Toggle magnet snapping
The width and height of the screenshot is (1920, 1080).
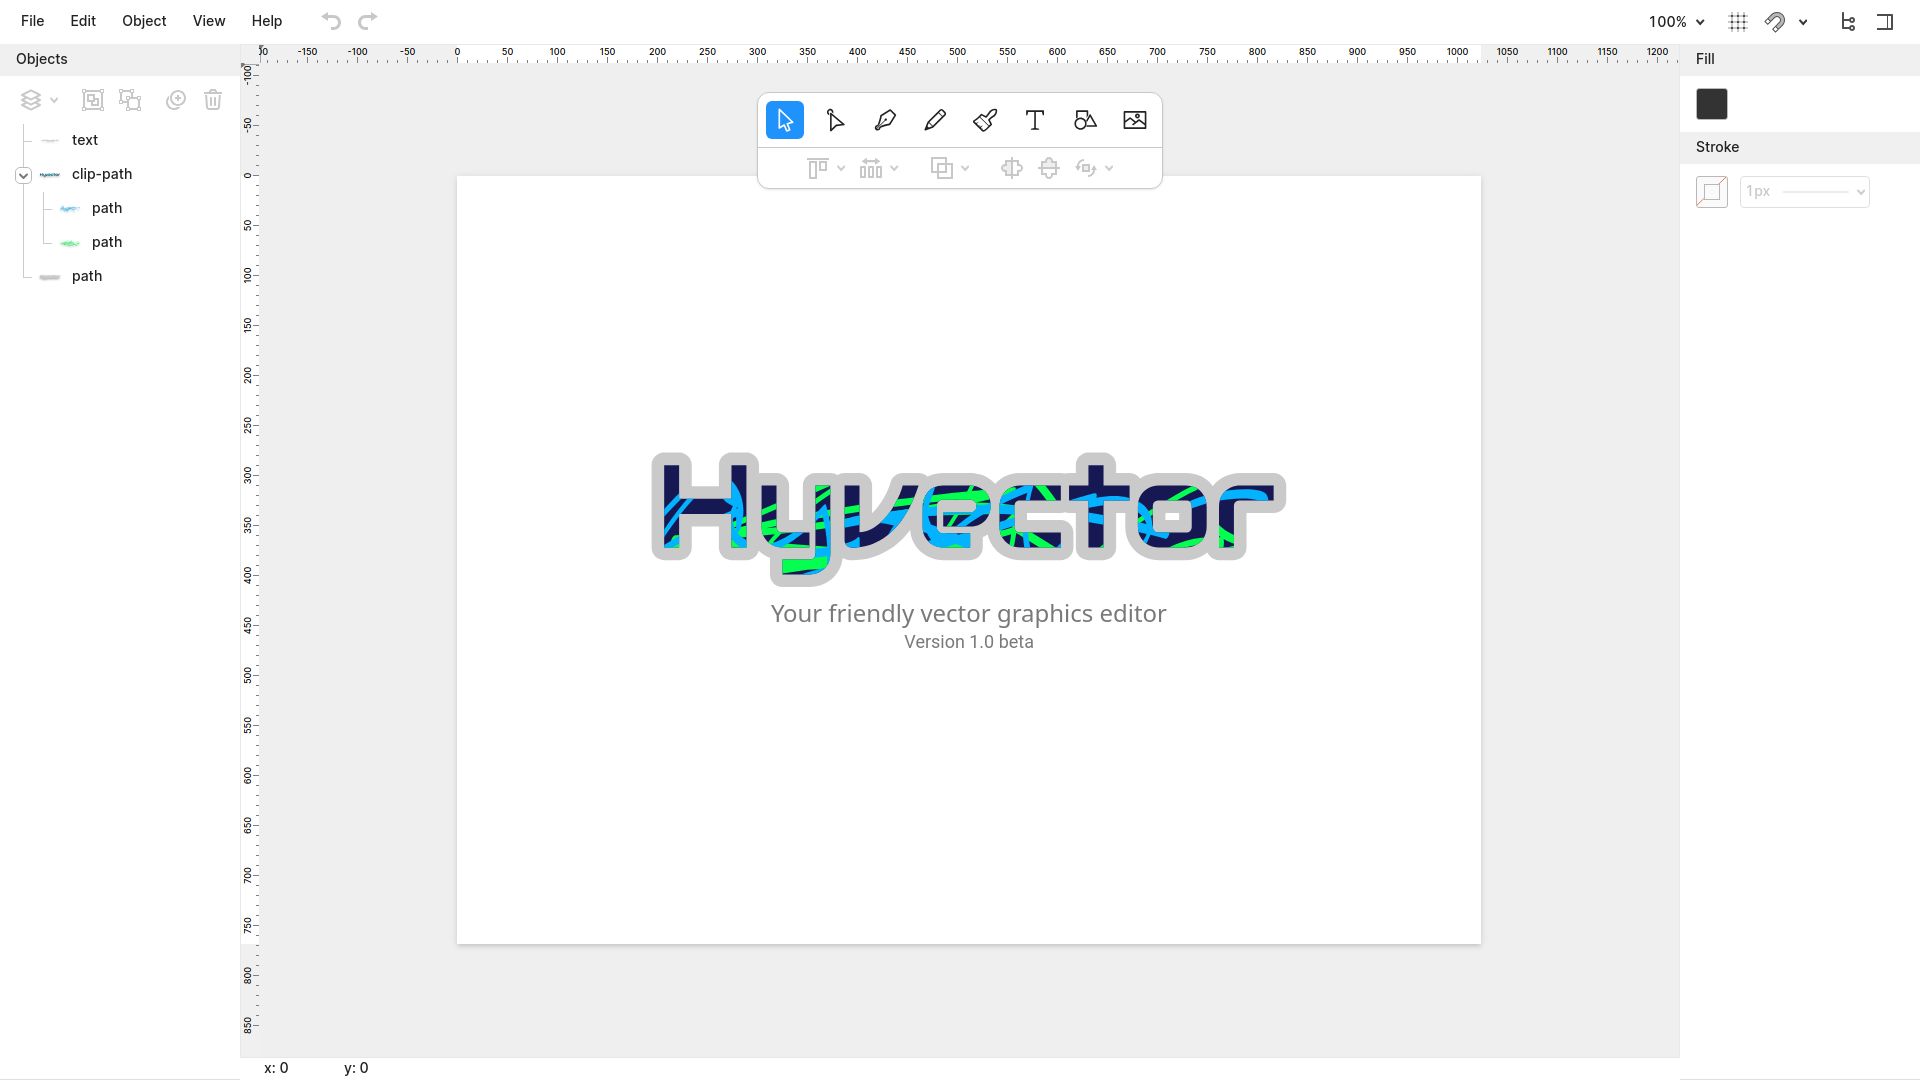(x=1775, y=22)
